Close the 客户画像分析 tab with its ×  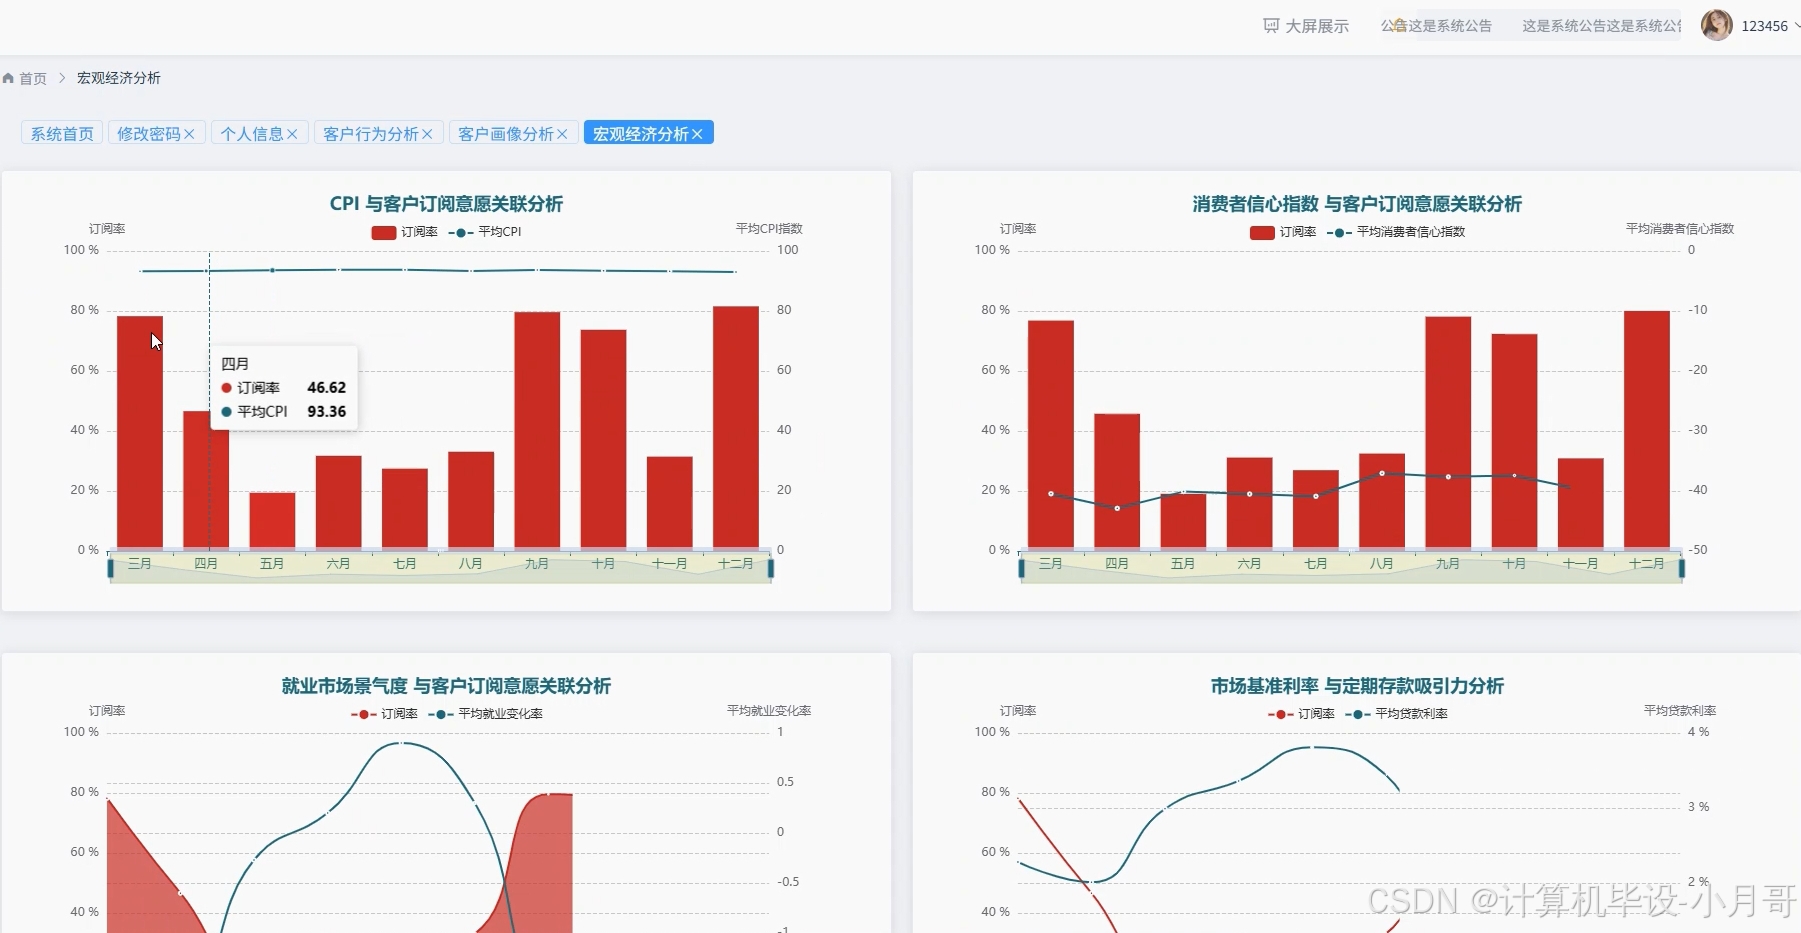562,134
